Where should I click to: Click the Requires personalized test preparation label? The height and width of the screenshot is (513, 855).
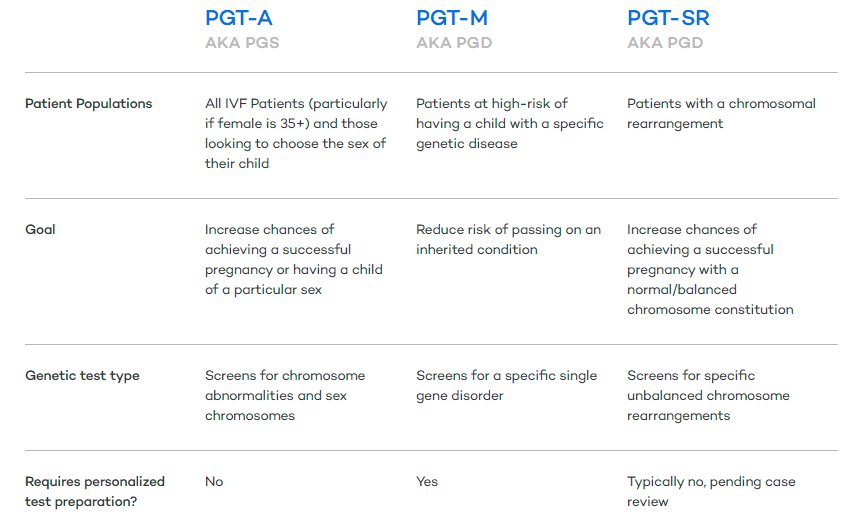95,492
